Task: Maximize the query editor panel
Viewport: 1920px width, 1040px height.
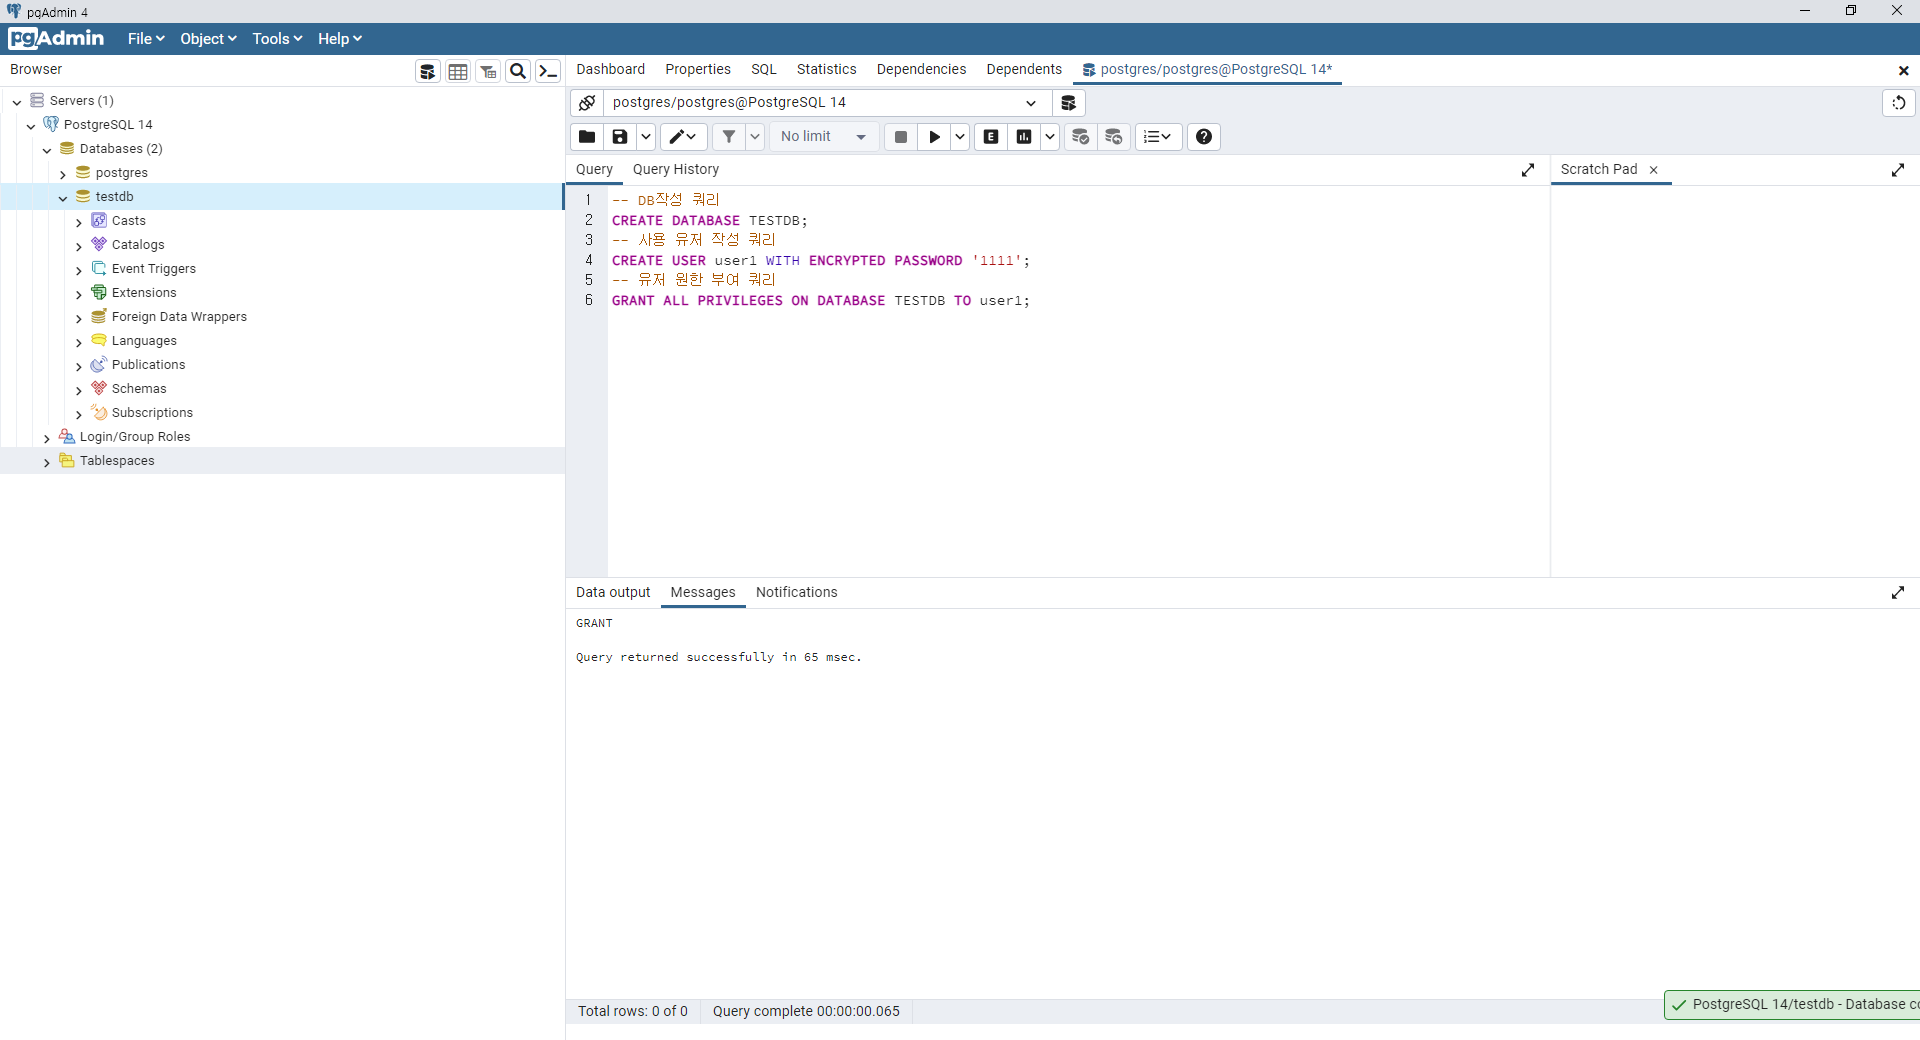Action: (x=1528, y=170)
